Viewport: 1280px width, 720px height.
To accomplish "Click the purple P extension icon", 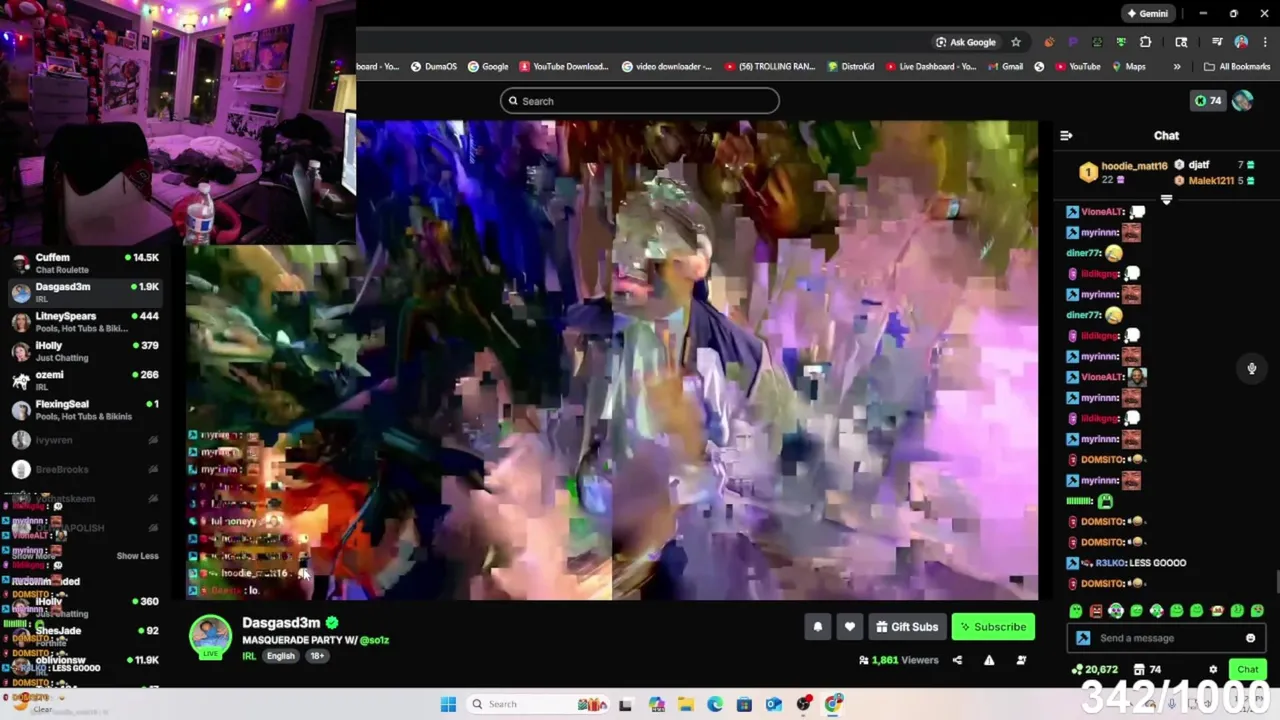I will (x=1073, y=42).
